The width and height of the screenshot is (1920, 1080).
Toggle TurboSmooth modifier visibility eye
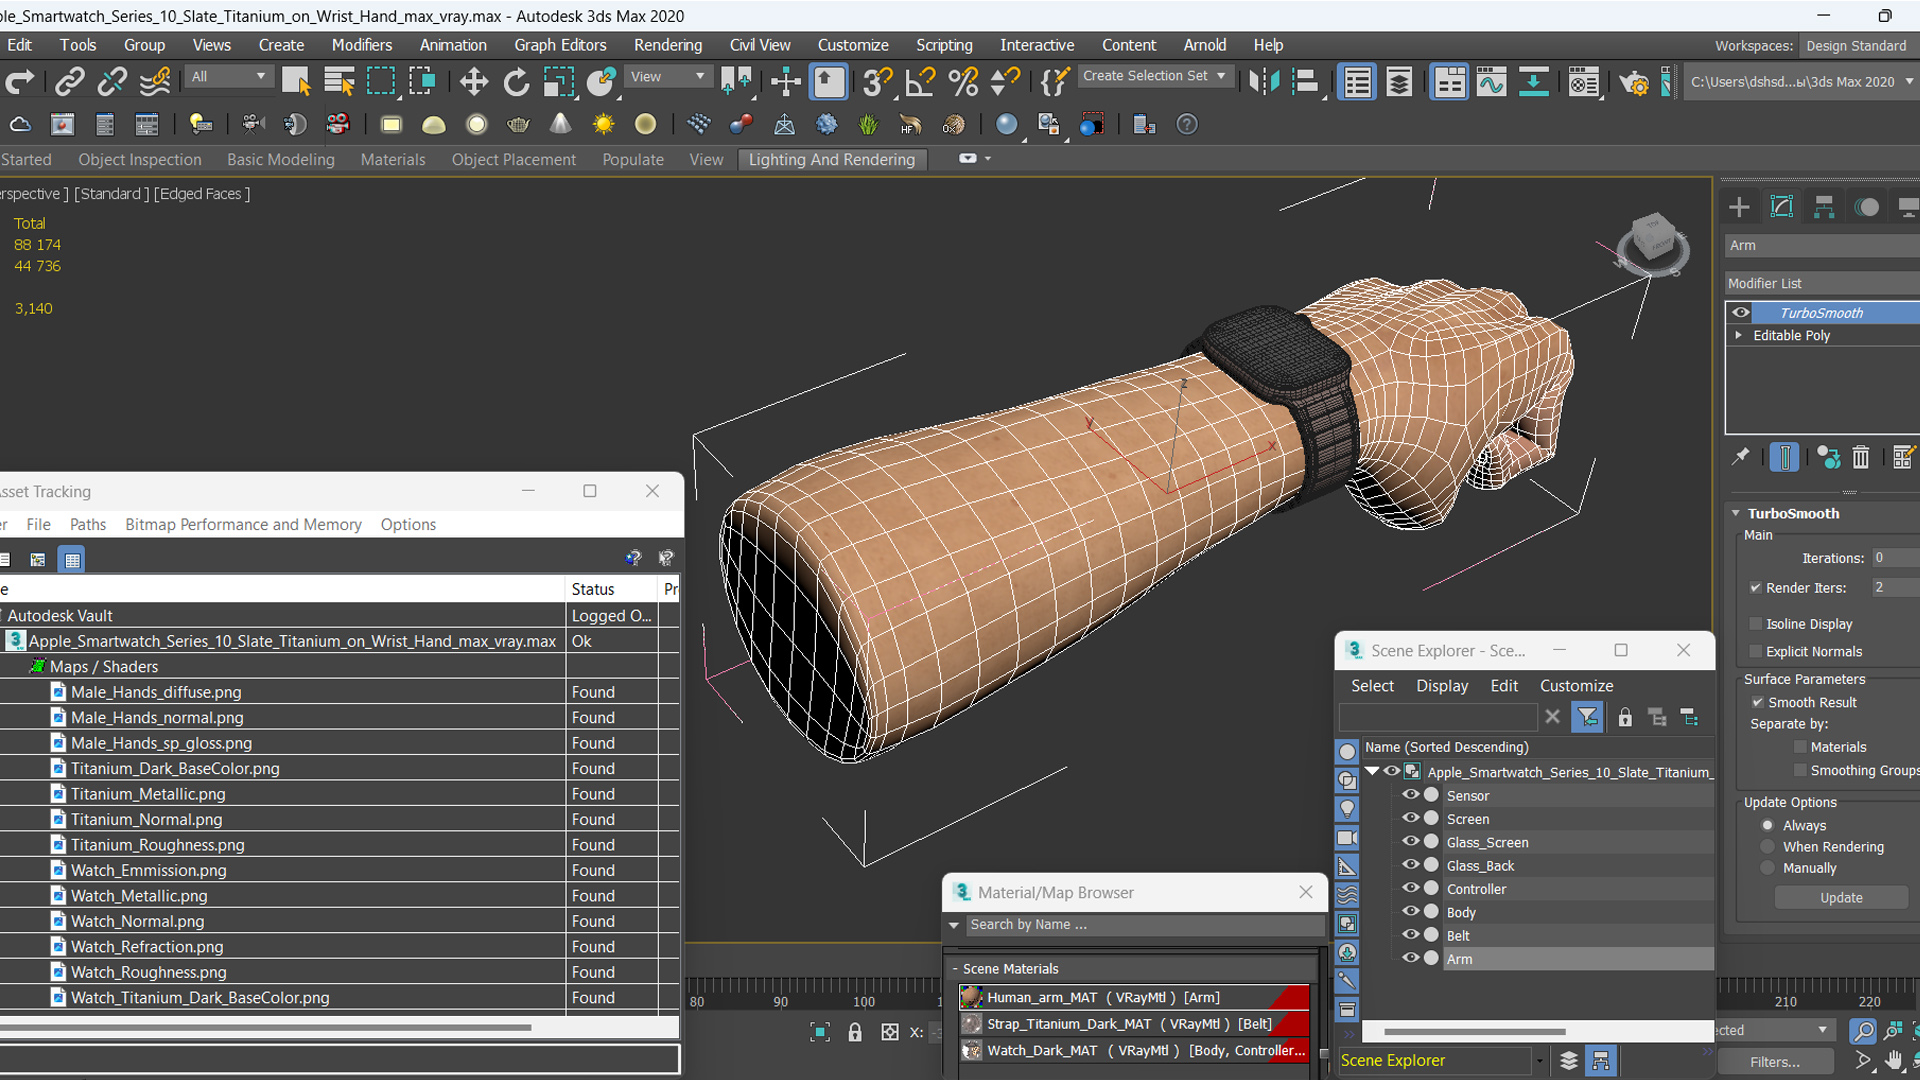(1741, 312)
